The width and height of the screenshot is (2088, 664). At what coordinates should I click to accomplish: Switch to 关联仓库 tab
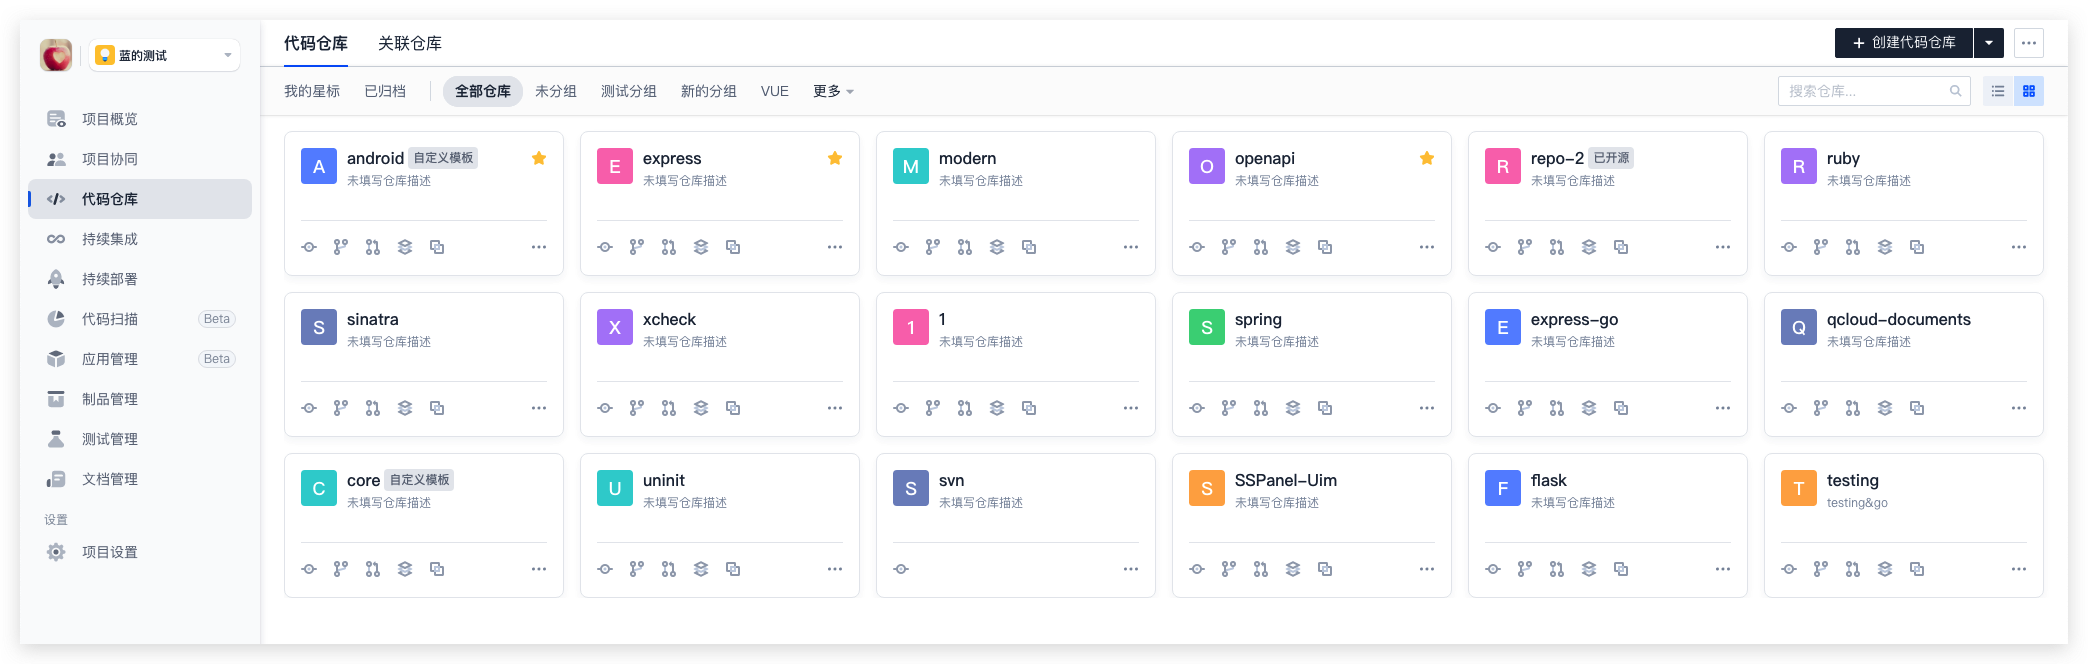[x=410, y=43]
